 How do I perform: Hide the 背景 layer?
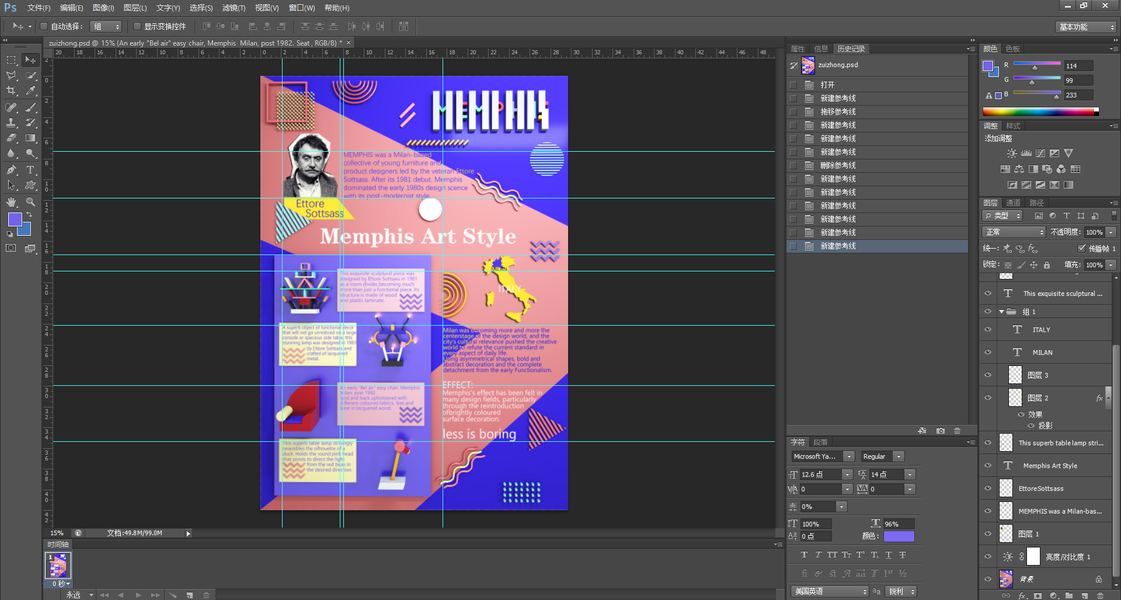tap(988, 579)
